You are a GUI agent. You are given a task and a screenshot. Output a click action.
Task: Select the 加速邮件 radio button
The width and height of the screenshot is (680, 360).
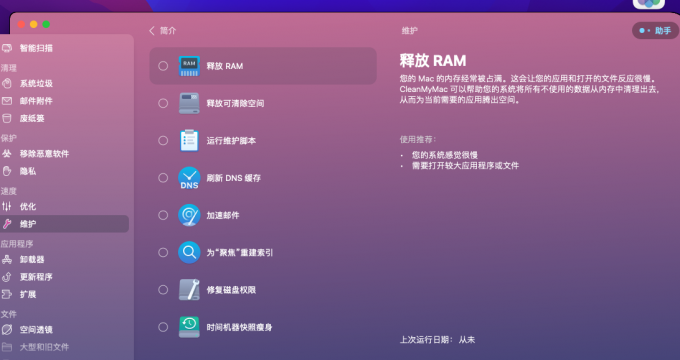163,215
